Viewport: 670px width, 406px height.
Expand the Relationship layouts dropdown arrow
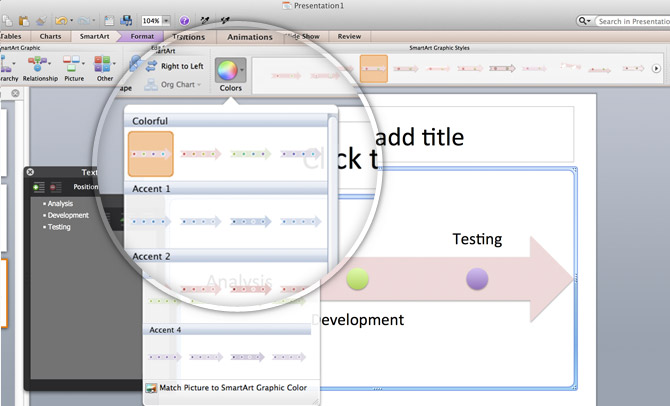click(x=50, y=64)
